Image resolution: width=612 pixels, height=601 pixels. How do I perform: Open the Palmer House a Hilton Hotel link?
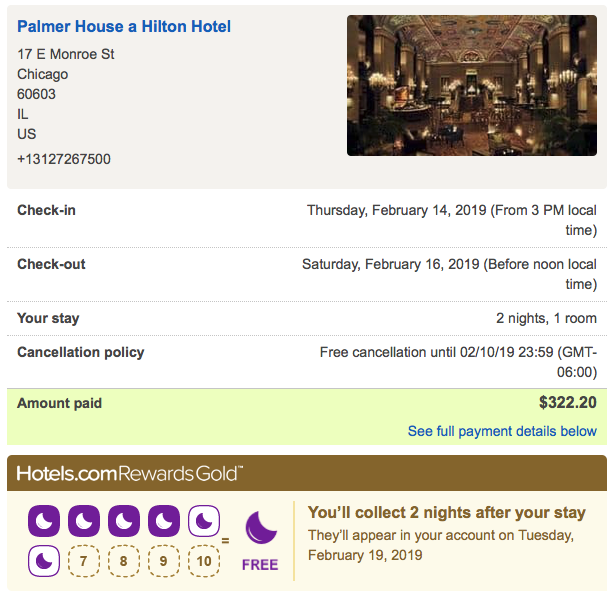tap(124, 27)
